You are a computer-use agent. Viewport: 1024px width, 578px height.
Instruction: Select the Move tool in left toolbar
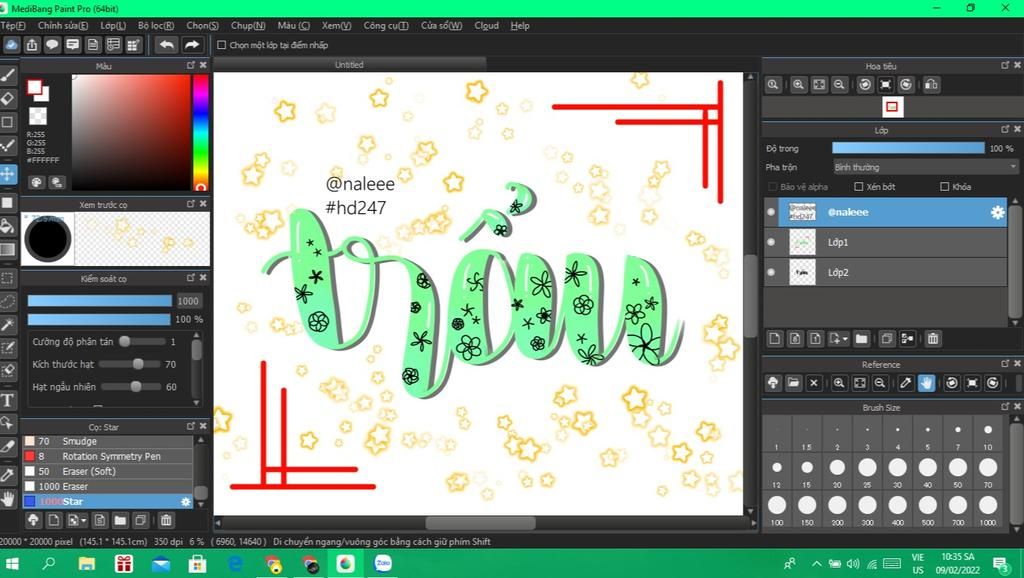click(8, 174)
